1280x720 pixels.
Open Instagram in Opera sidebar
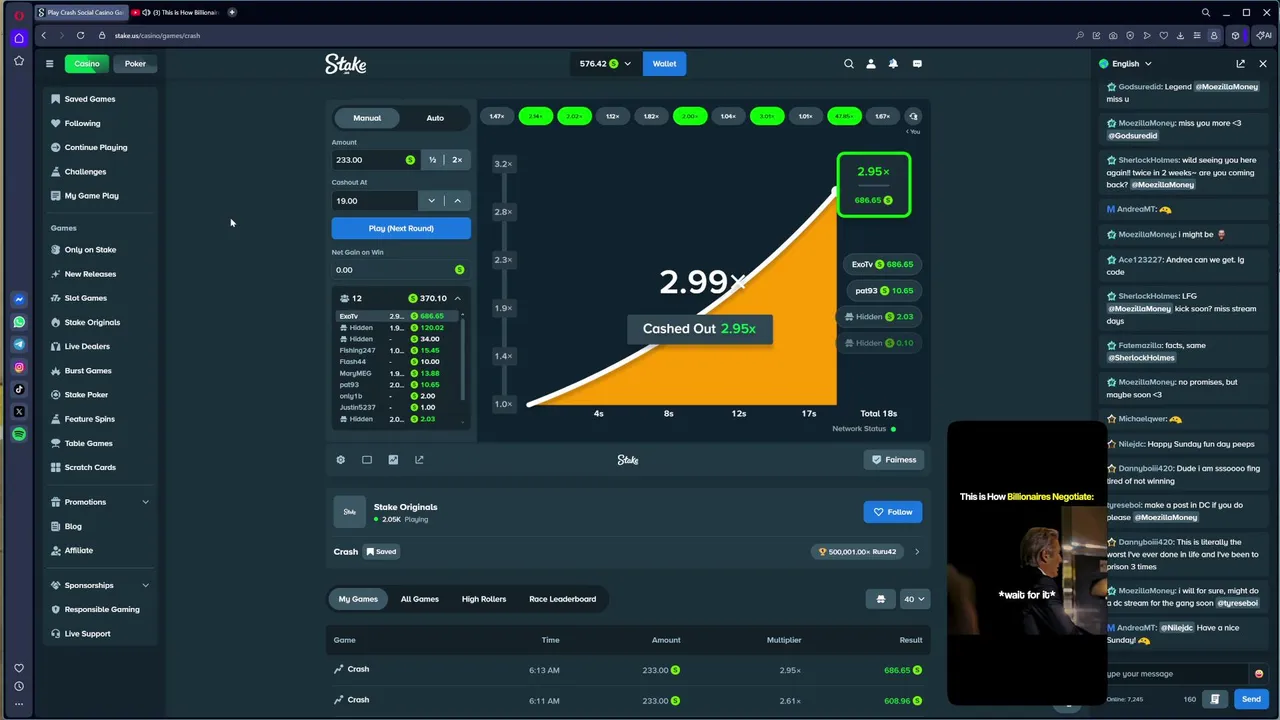pos(19,367)
